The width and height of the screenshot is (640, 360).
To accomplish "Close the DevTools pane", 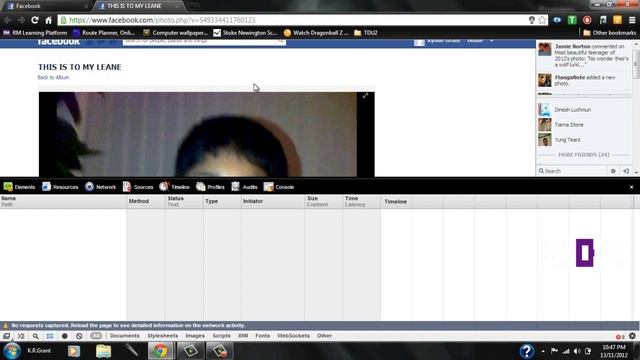I will pos(631,187).
